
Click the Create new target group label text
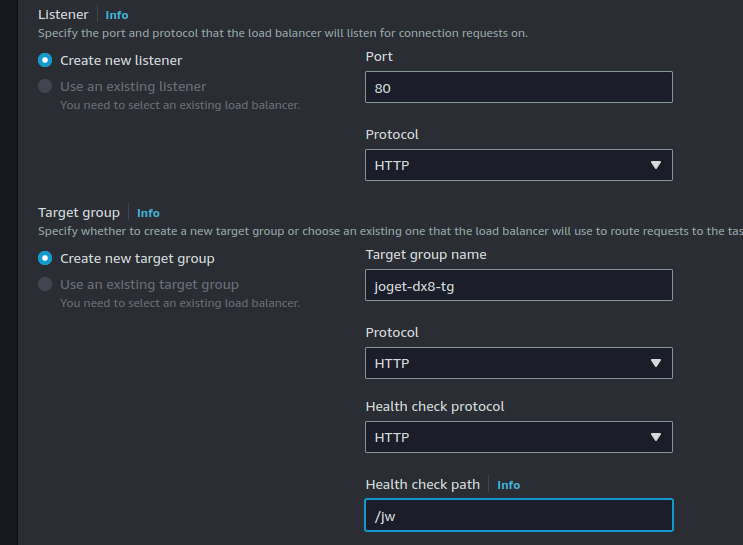click(x=137, y=258)
